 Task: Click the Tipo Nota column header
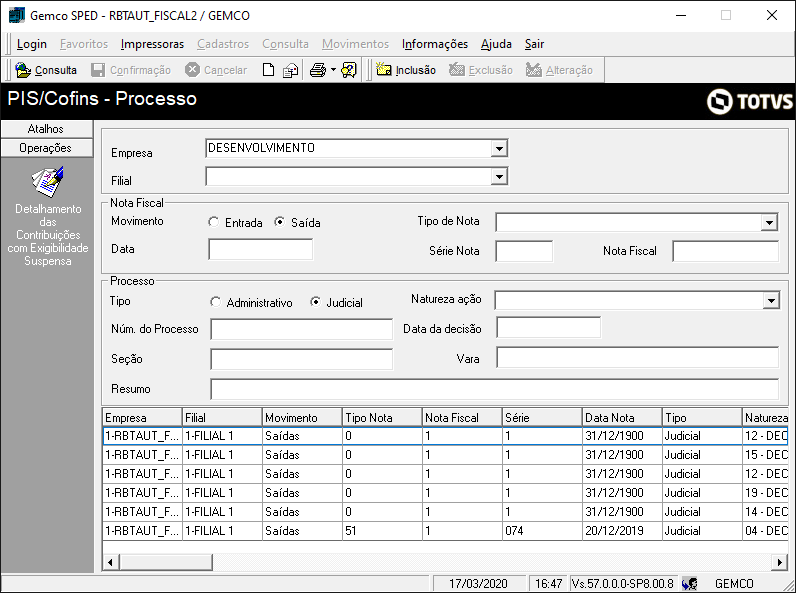coord(382,417)
